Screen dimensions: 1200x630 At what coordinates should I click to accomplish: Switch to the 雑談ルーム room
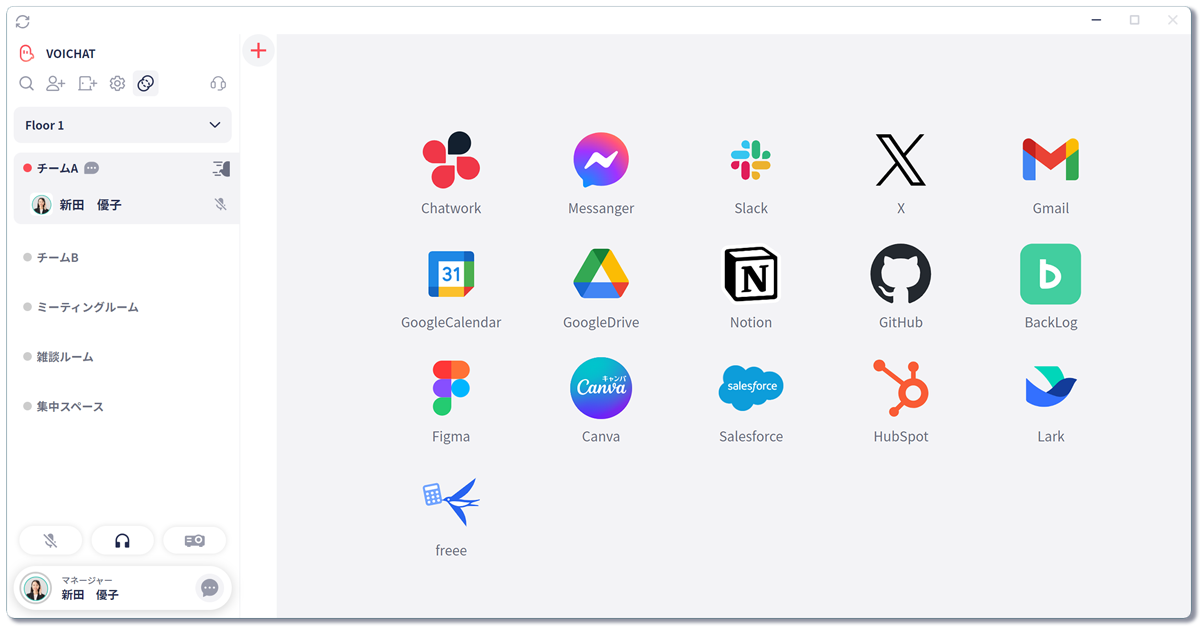65,357
